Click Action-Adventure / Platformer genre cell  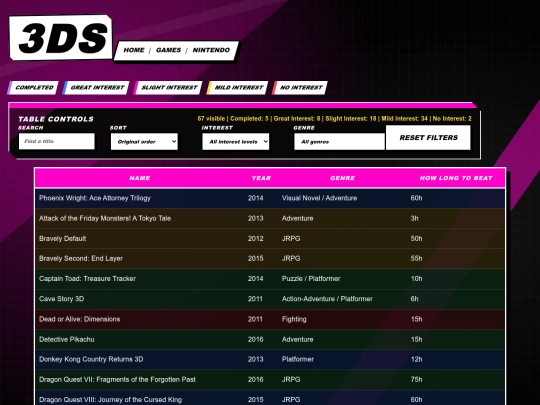[x=327, y=299]
